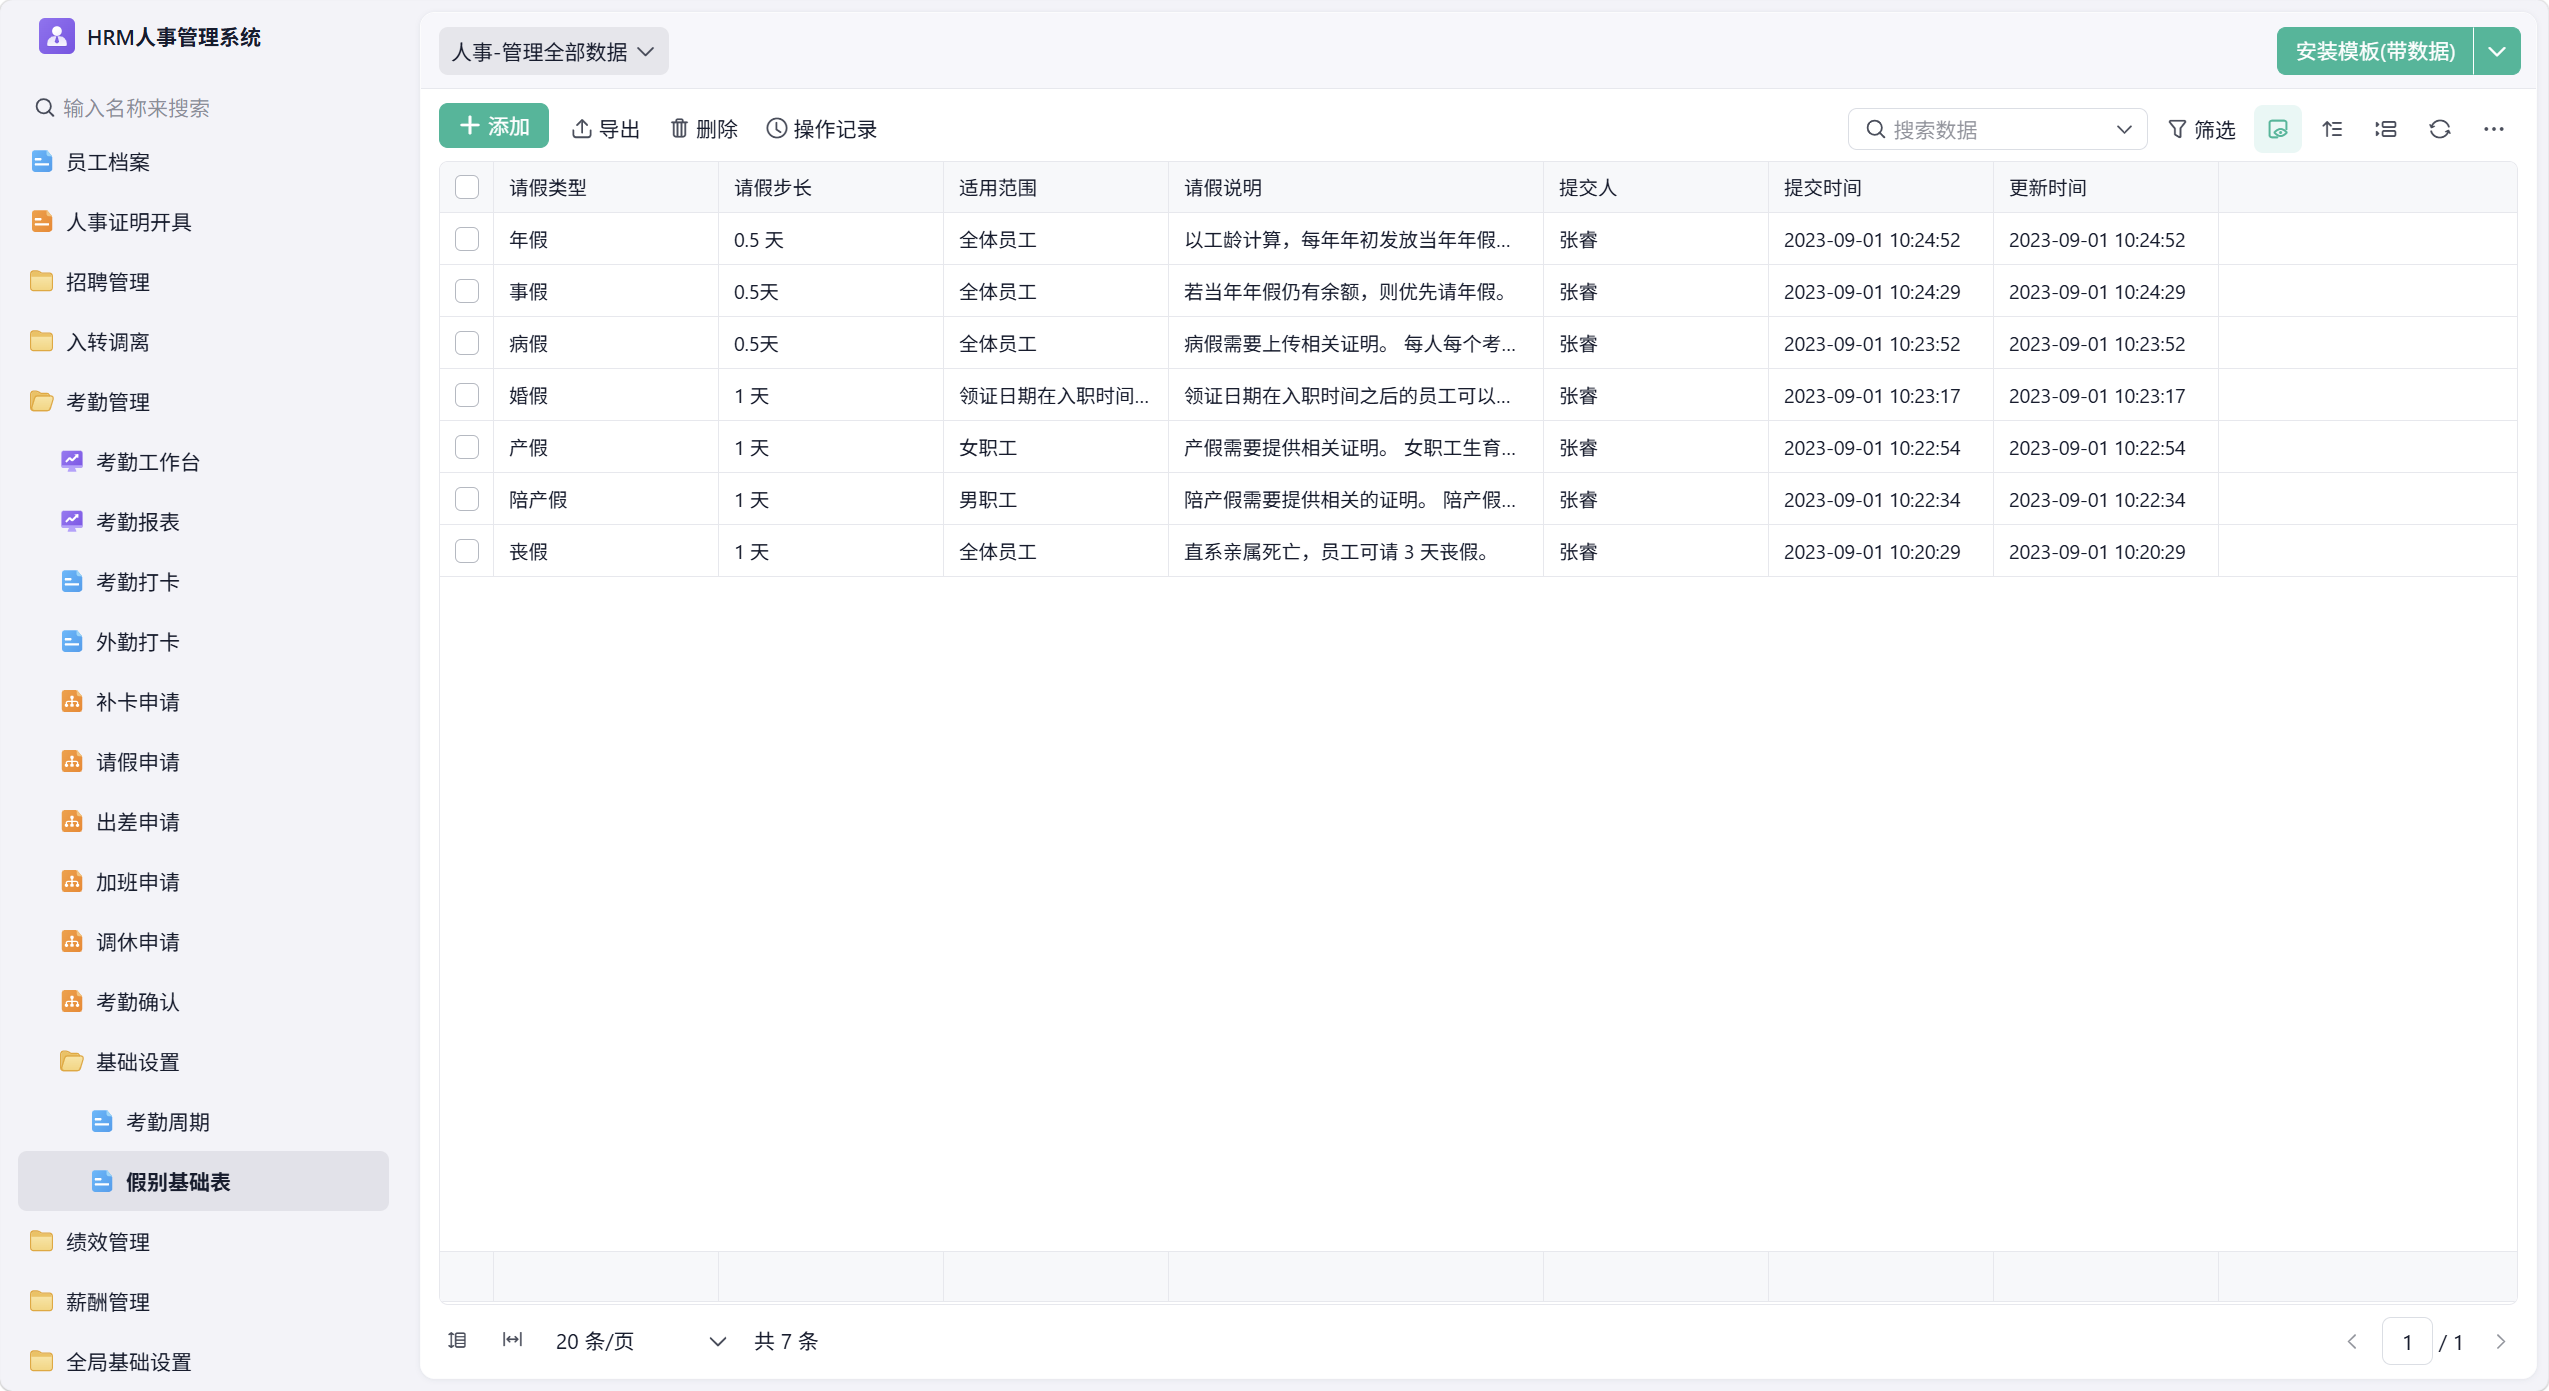The width and height of the screenshot is (2549, 1391).
Task: Open the 20 条/页 page size dropdown
Action: (x=640, y=1341)
